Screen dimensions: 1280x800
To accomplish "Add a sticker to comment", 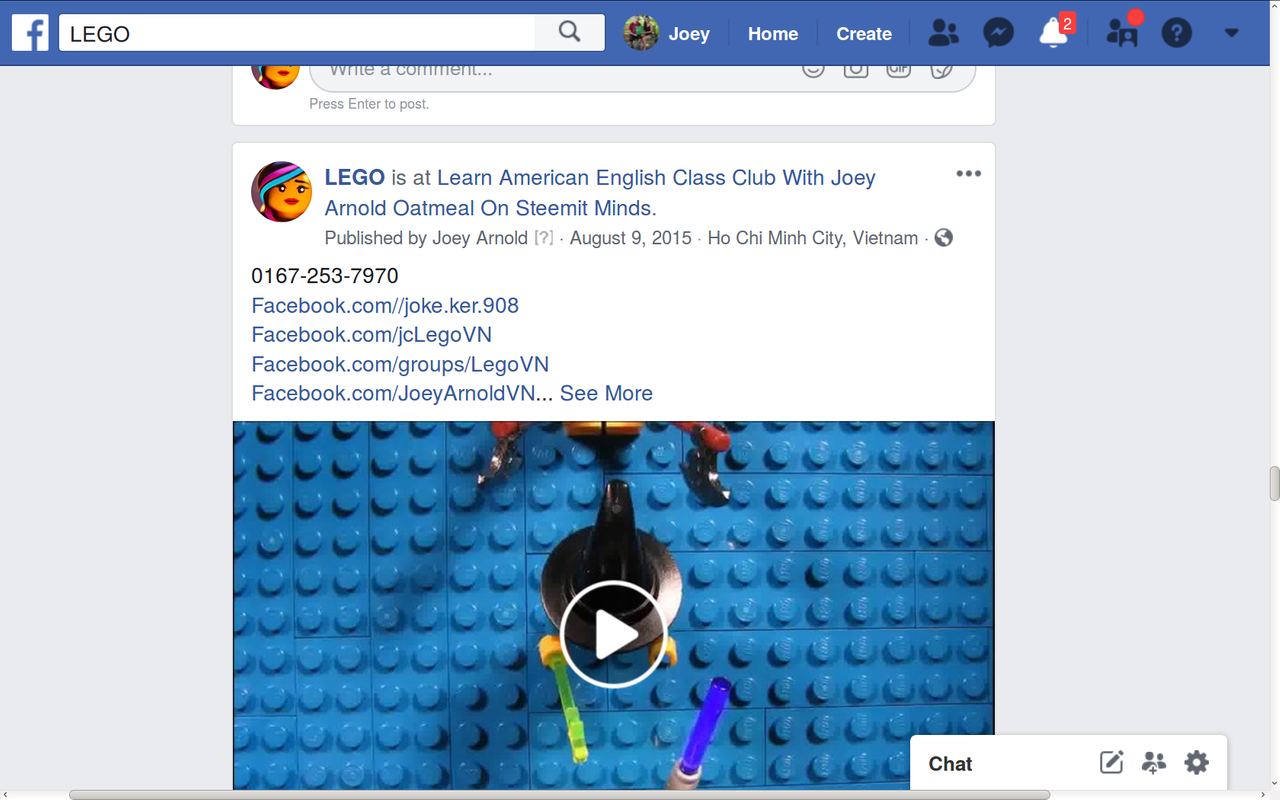I will [x=941, y=70].
